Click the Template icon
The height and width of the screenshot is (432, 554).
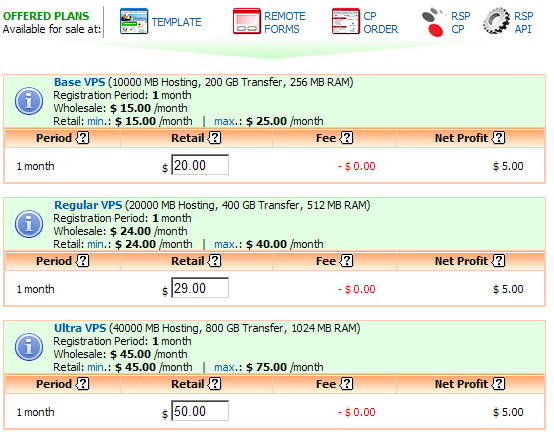tap(134, 21)
